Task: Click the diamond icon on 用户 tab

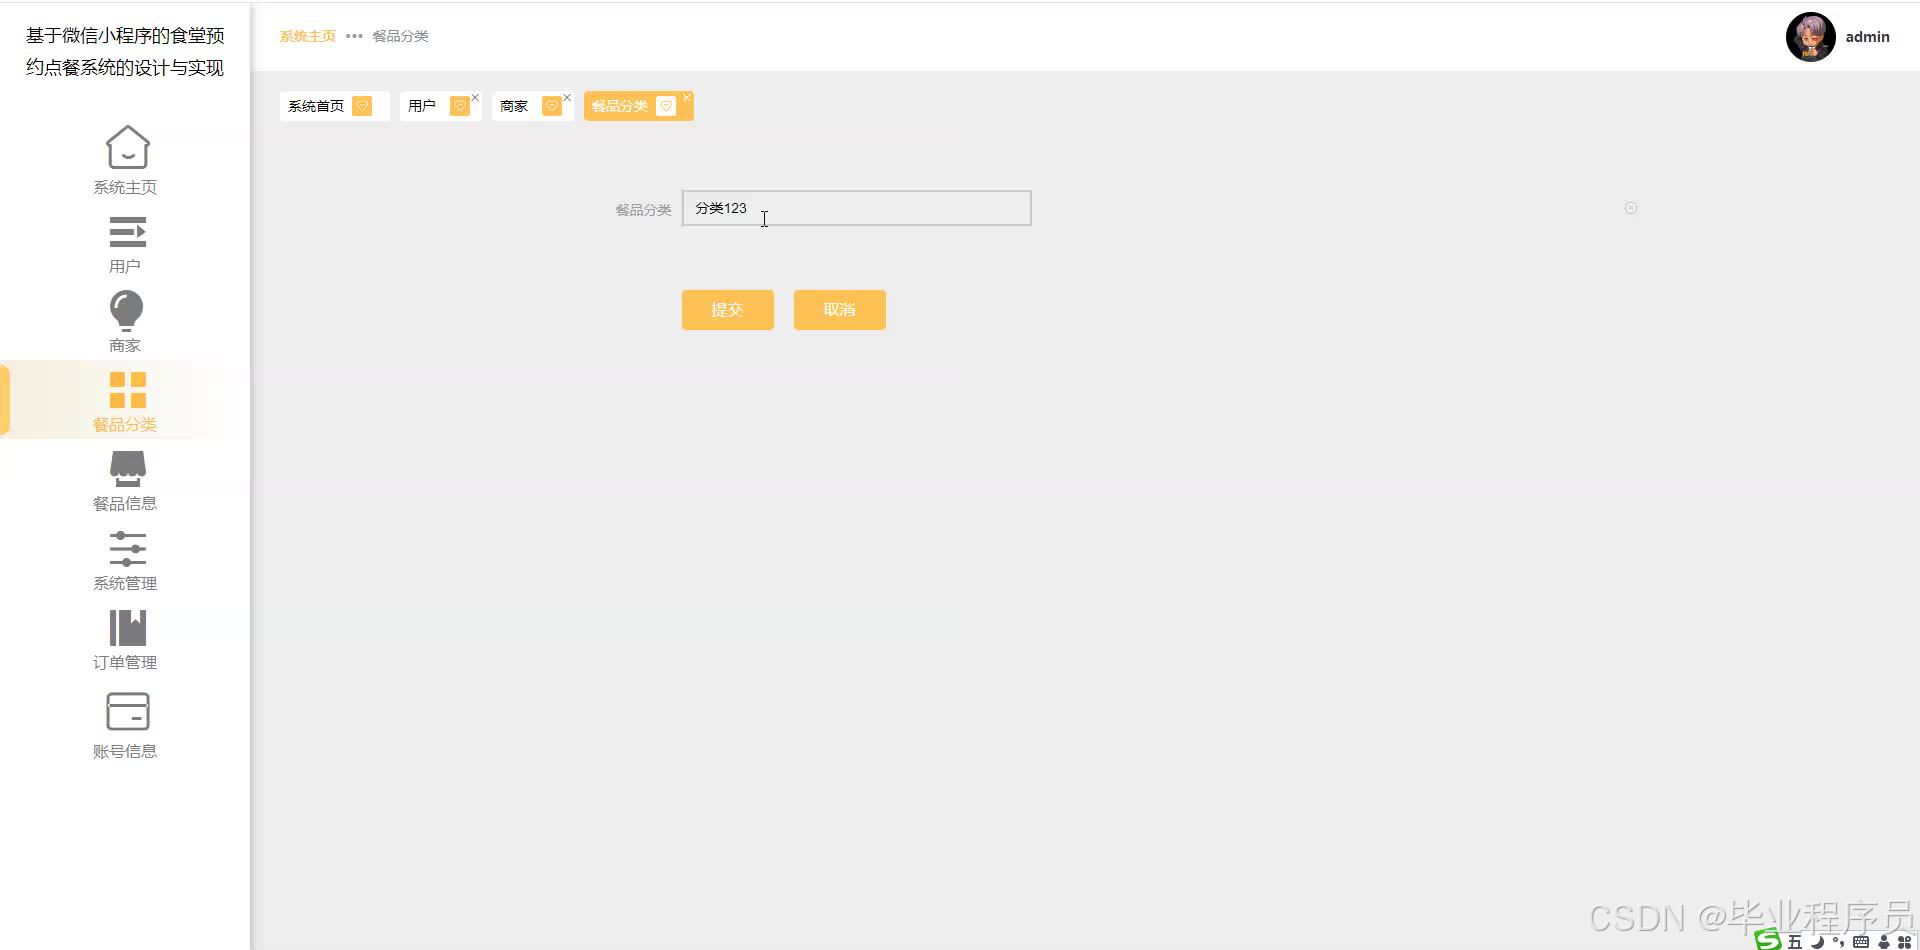Action: pos(459,106)
